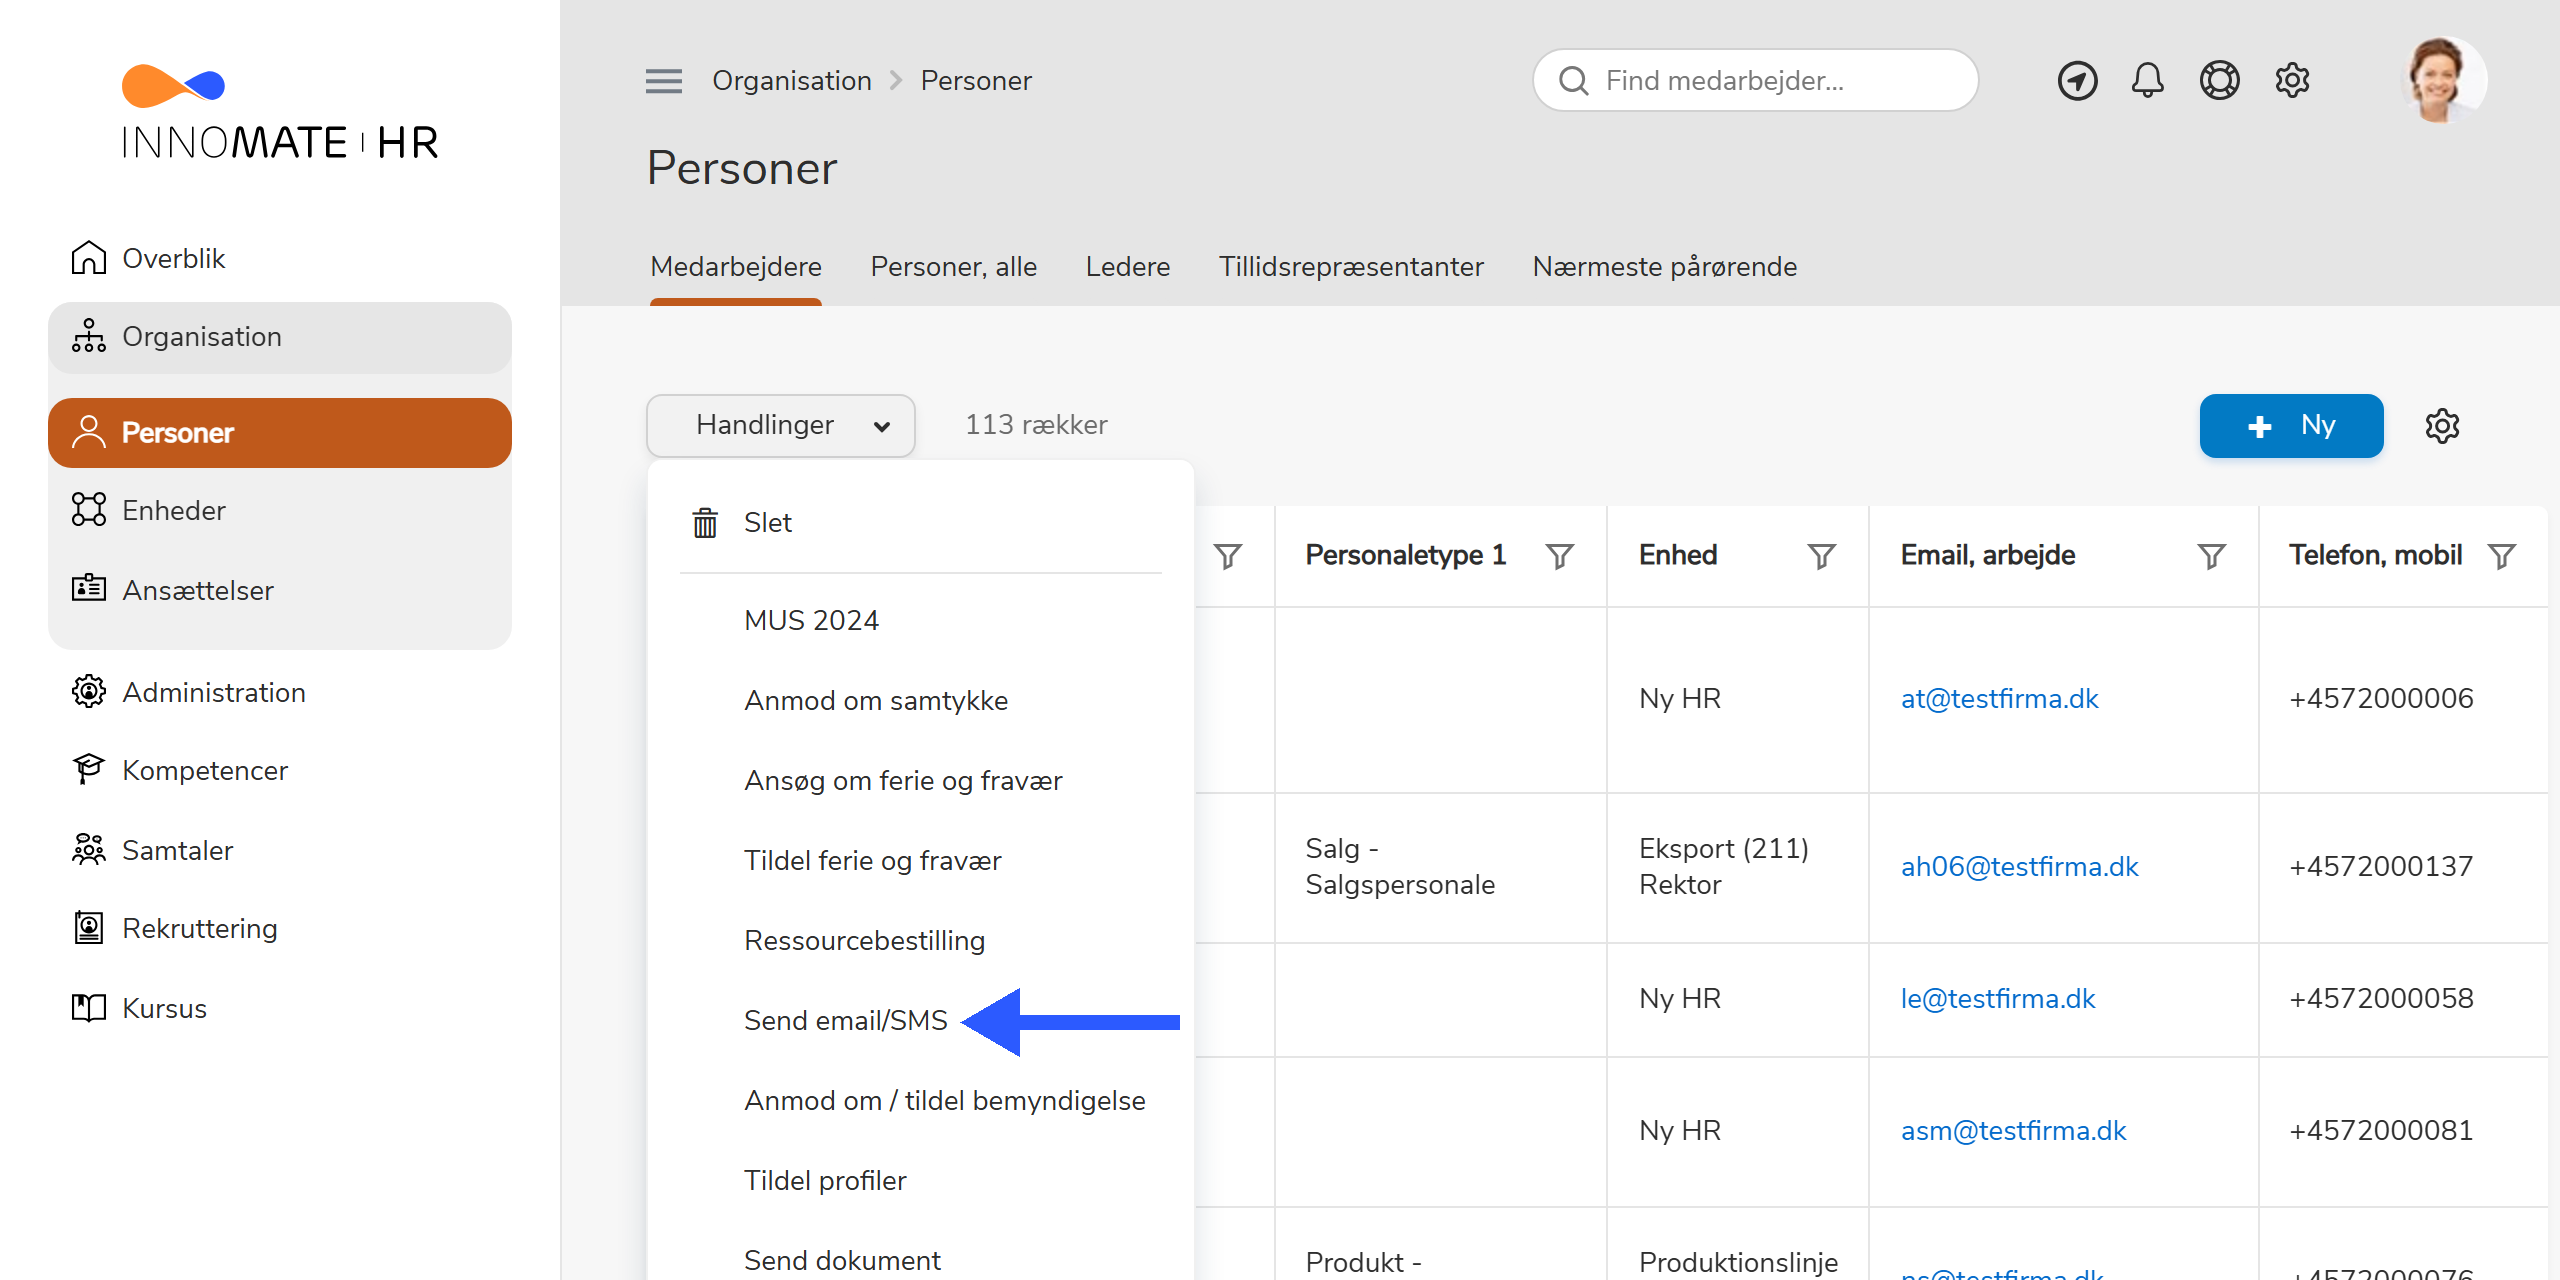
Task: Filter the Telefon, mobil column
Action: (2502, 556)
